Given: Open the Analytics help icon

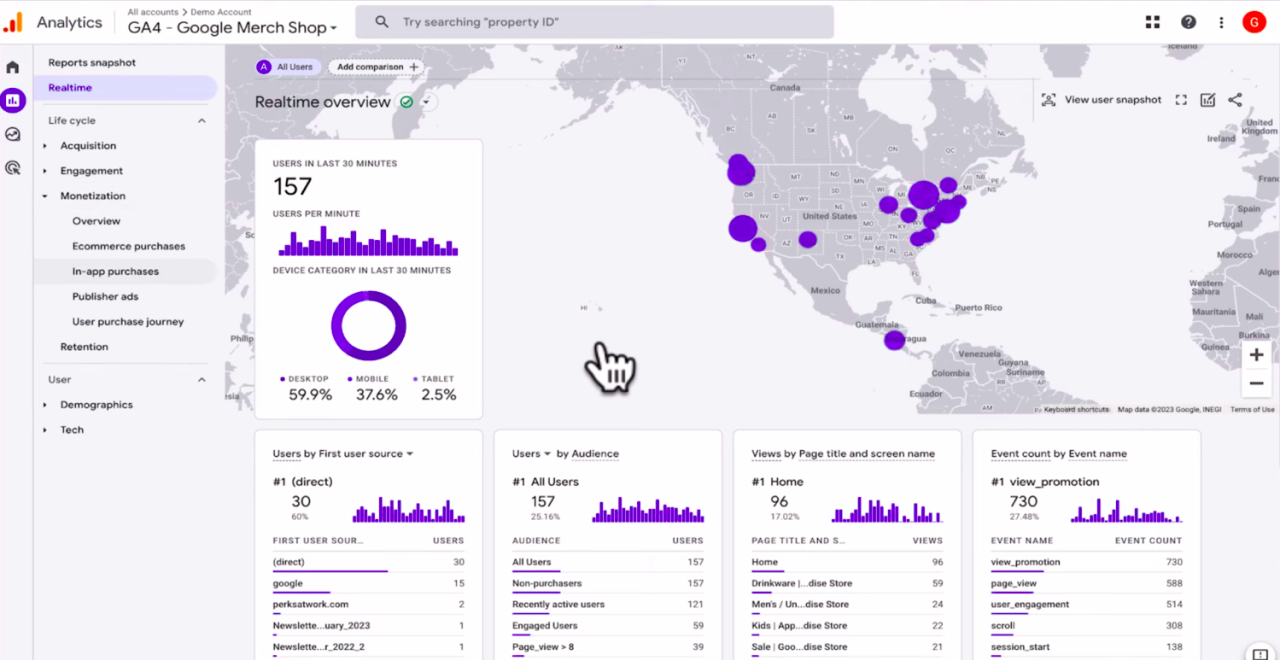Looking at the screenshot, I should pos(1188,21).
